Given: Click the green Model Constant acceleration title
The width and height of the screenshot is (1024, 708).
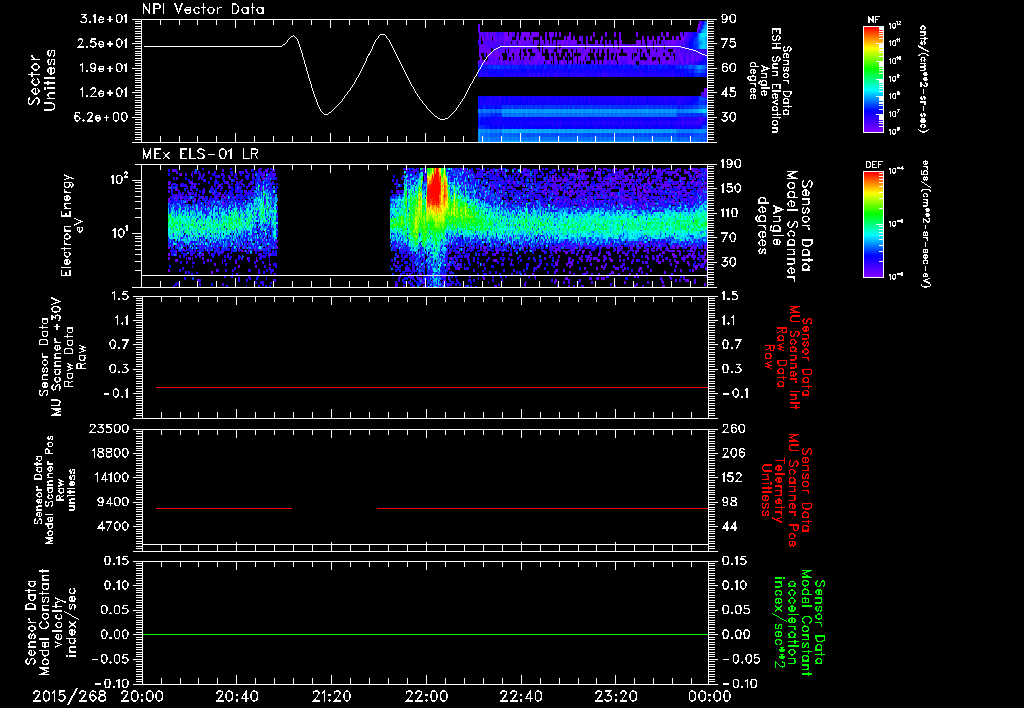Looking at the screenshot, I should pos(799,622).
